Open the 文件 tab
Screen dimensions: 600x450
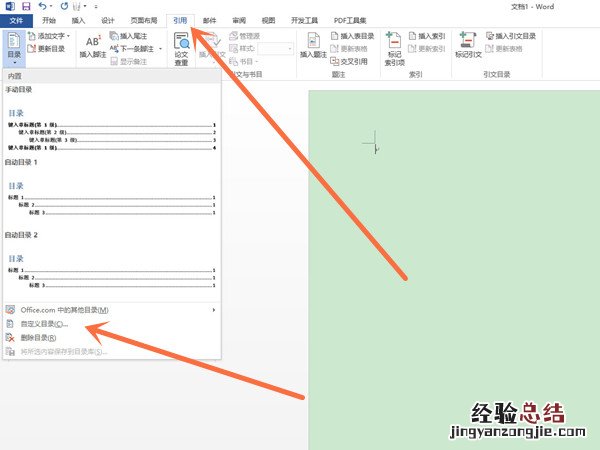click(x=17, y=19)
